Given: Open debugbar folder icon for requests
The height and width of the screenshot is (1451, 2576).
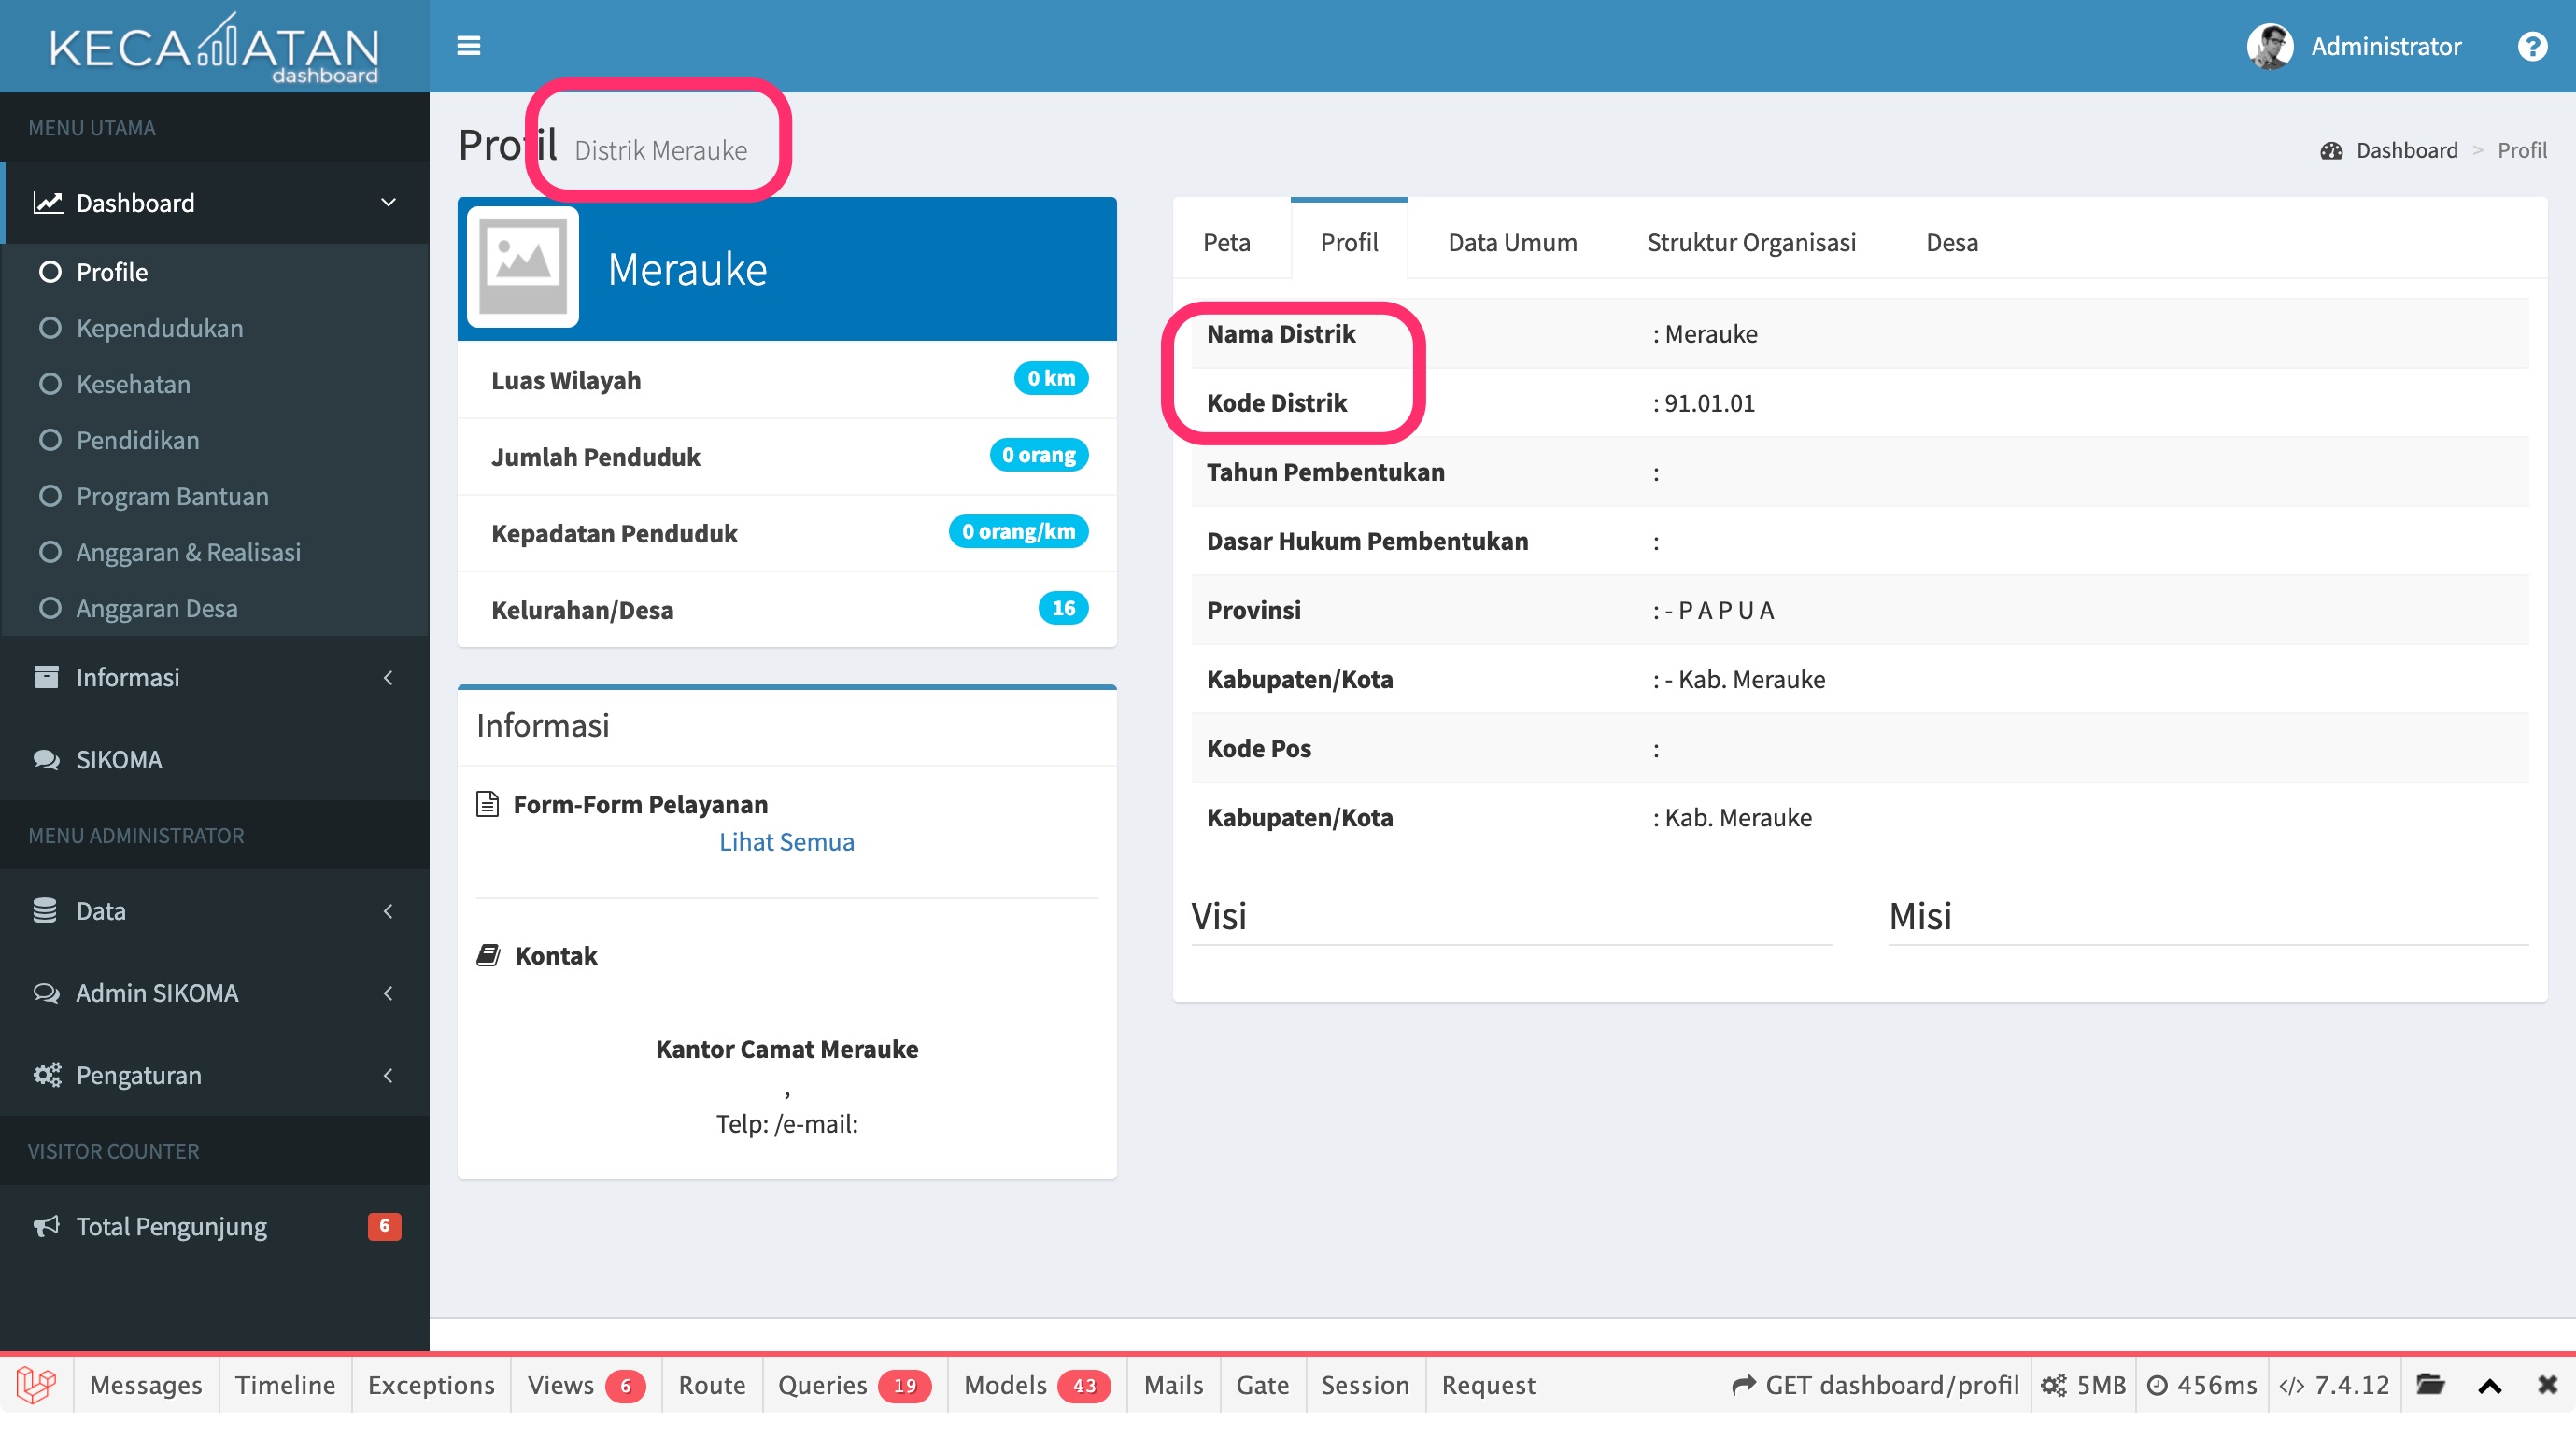Looking at the screenshot, I should point(2430,1385).
